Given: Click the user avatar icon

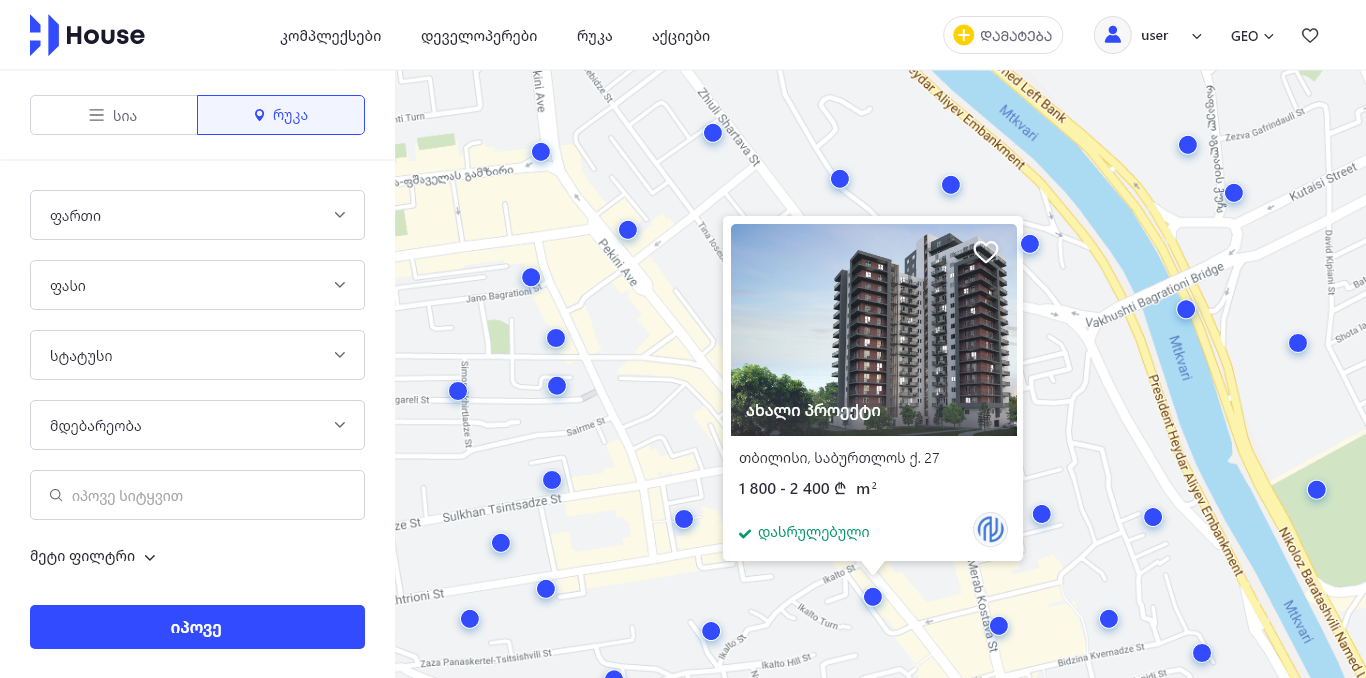Looking at the screenshot, I should tap(1112, 35).
